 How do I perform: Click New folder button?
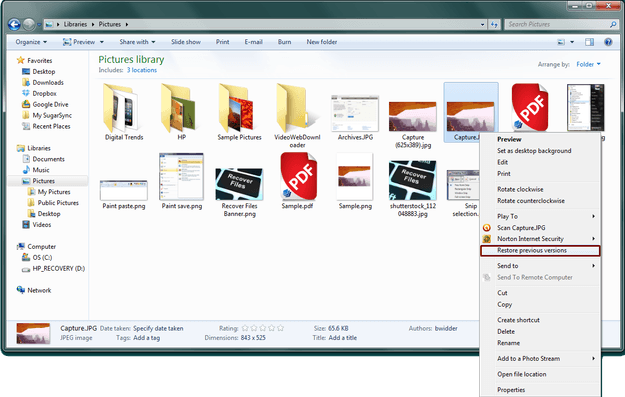click(x=322, y=42)
